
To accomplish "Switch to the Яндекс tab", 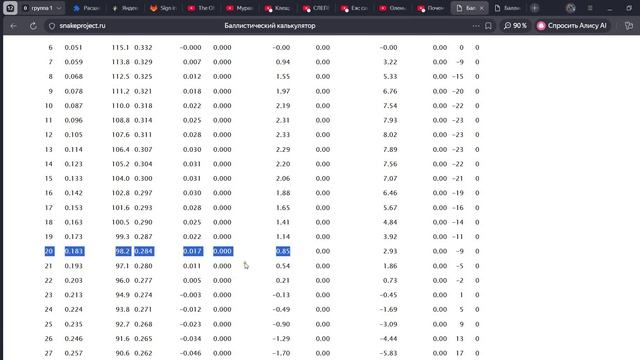I will (125, 8).
